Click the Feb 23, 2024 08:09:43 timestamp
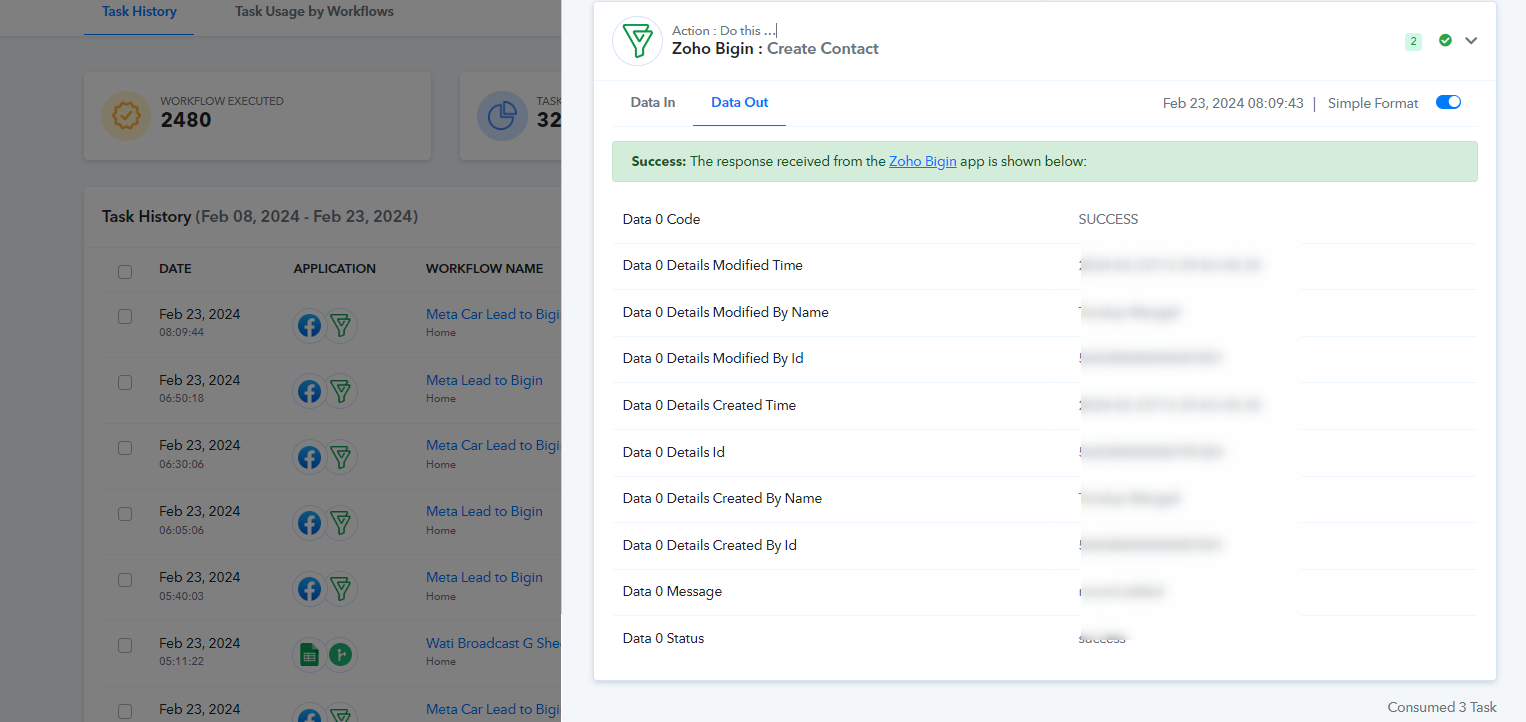Viewport: 1526px width, 722px height. (1233, 103)
